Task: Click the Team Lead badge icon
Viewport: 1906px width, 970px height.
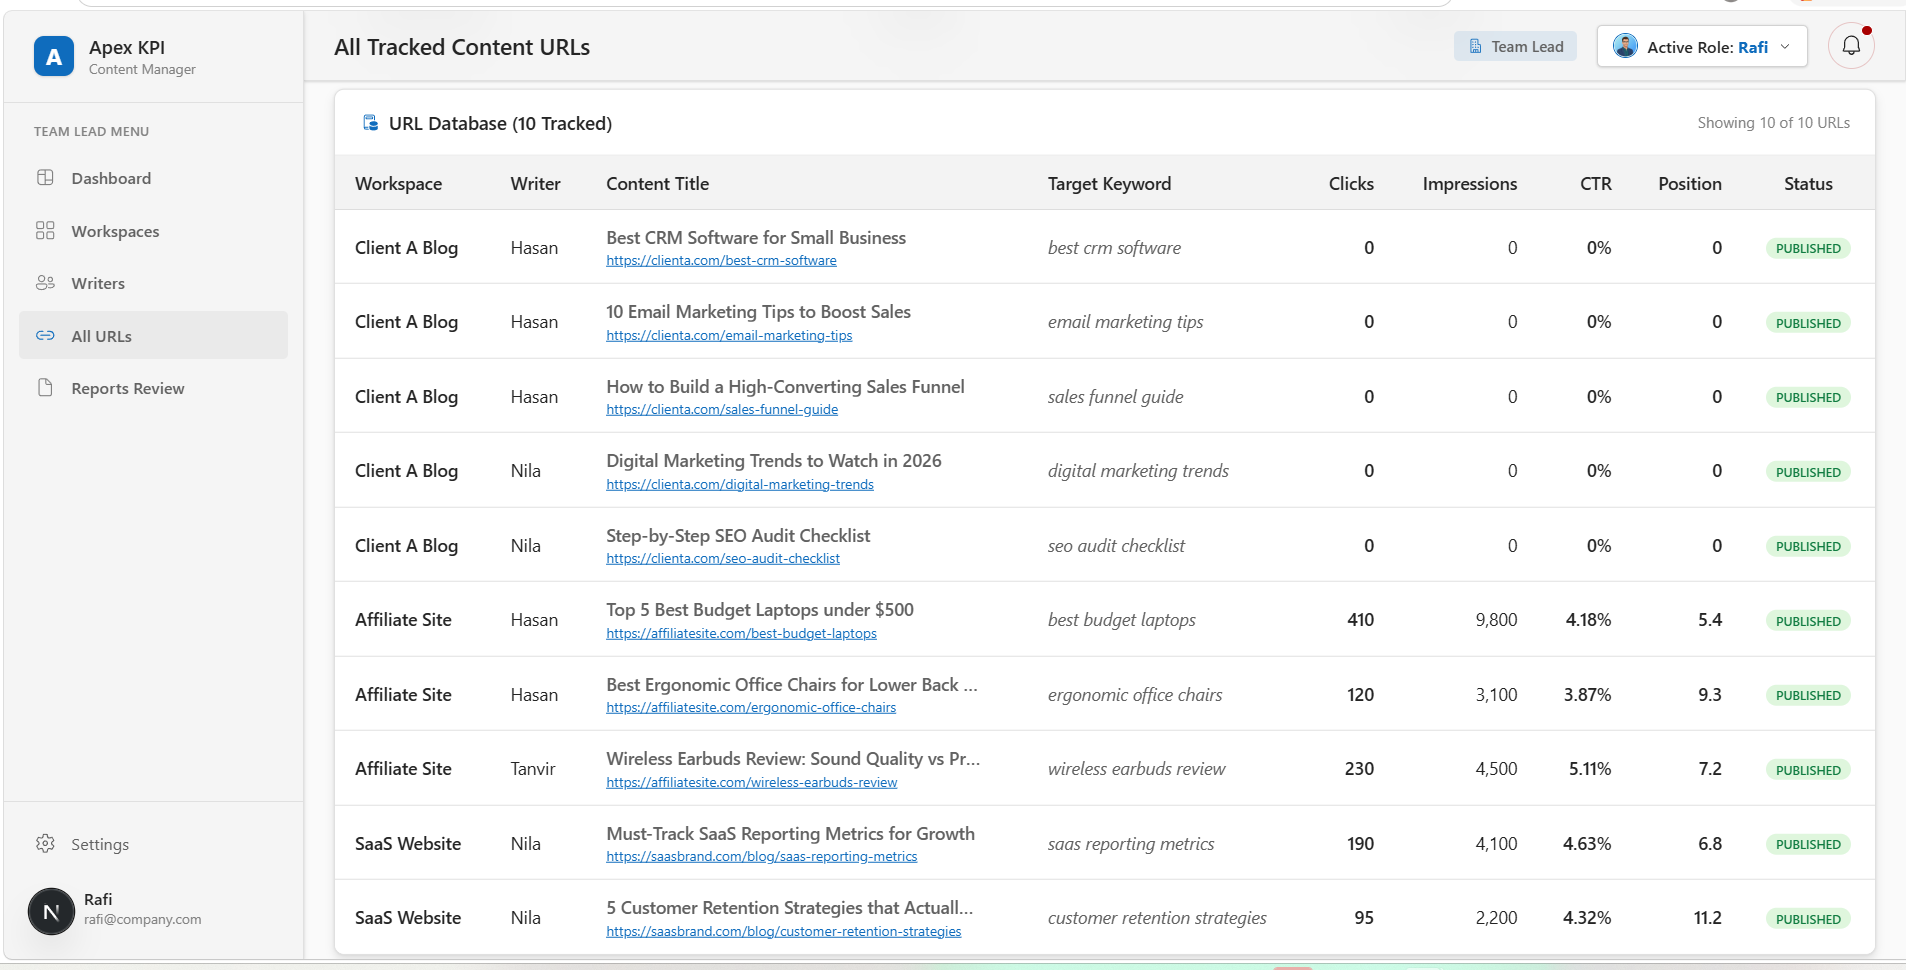Action: click(1475, 47)
